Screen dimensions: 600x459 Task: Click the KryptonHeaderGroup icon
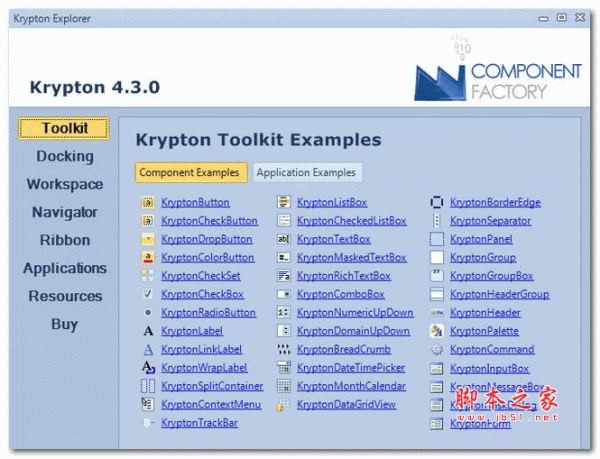[x=437, y=294]
